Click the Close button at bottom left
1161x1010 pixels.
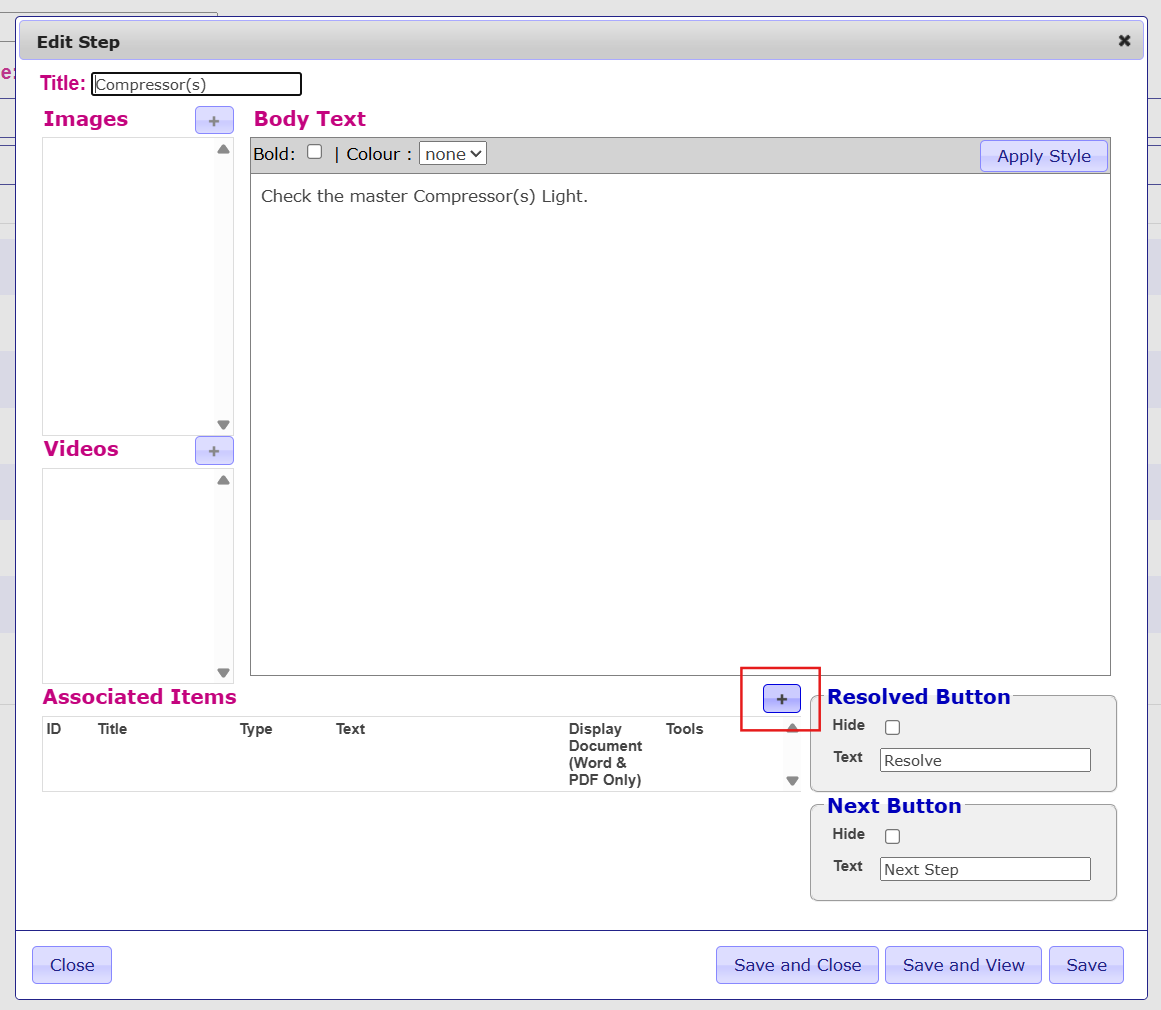coord(72,965)
